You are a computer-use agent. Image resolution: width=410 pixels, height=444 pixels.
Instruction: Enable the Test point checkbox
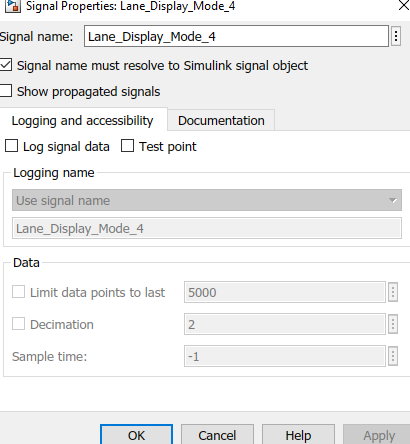click(x=127, y=146)
